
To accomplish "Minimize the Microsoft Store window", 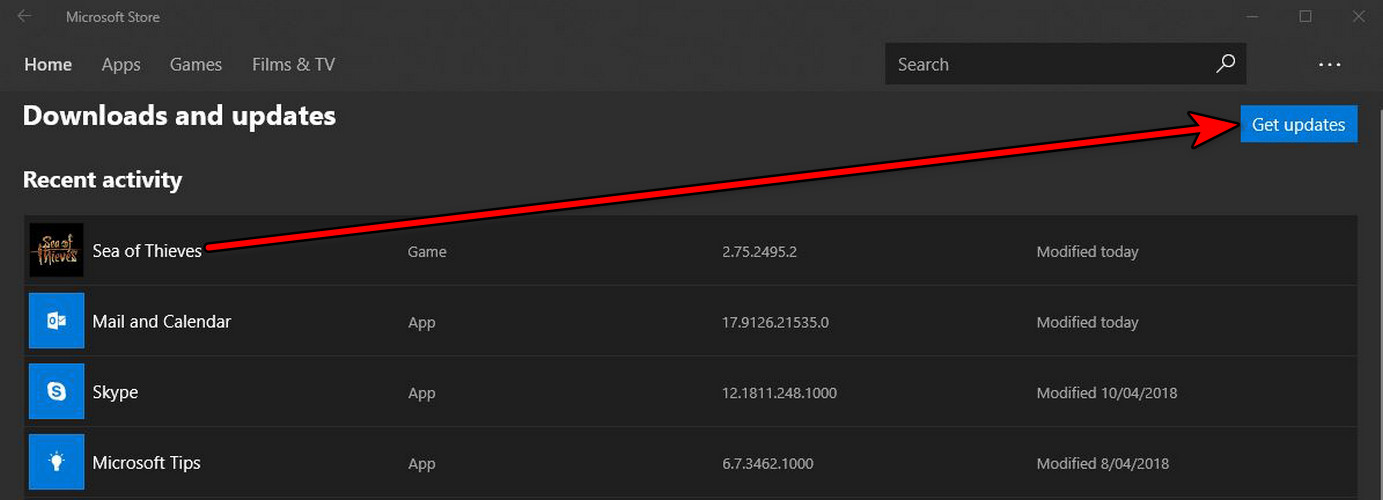I will pyautogui.click(x=1254, y=16).
